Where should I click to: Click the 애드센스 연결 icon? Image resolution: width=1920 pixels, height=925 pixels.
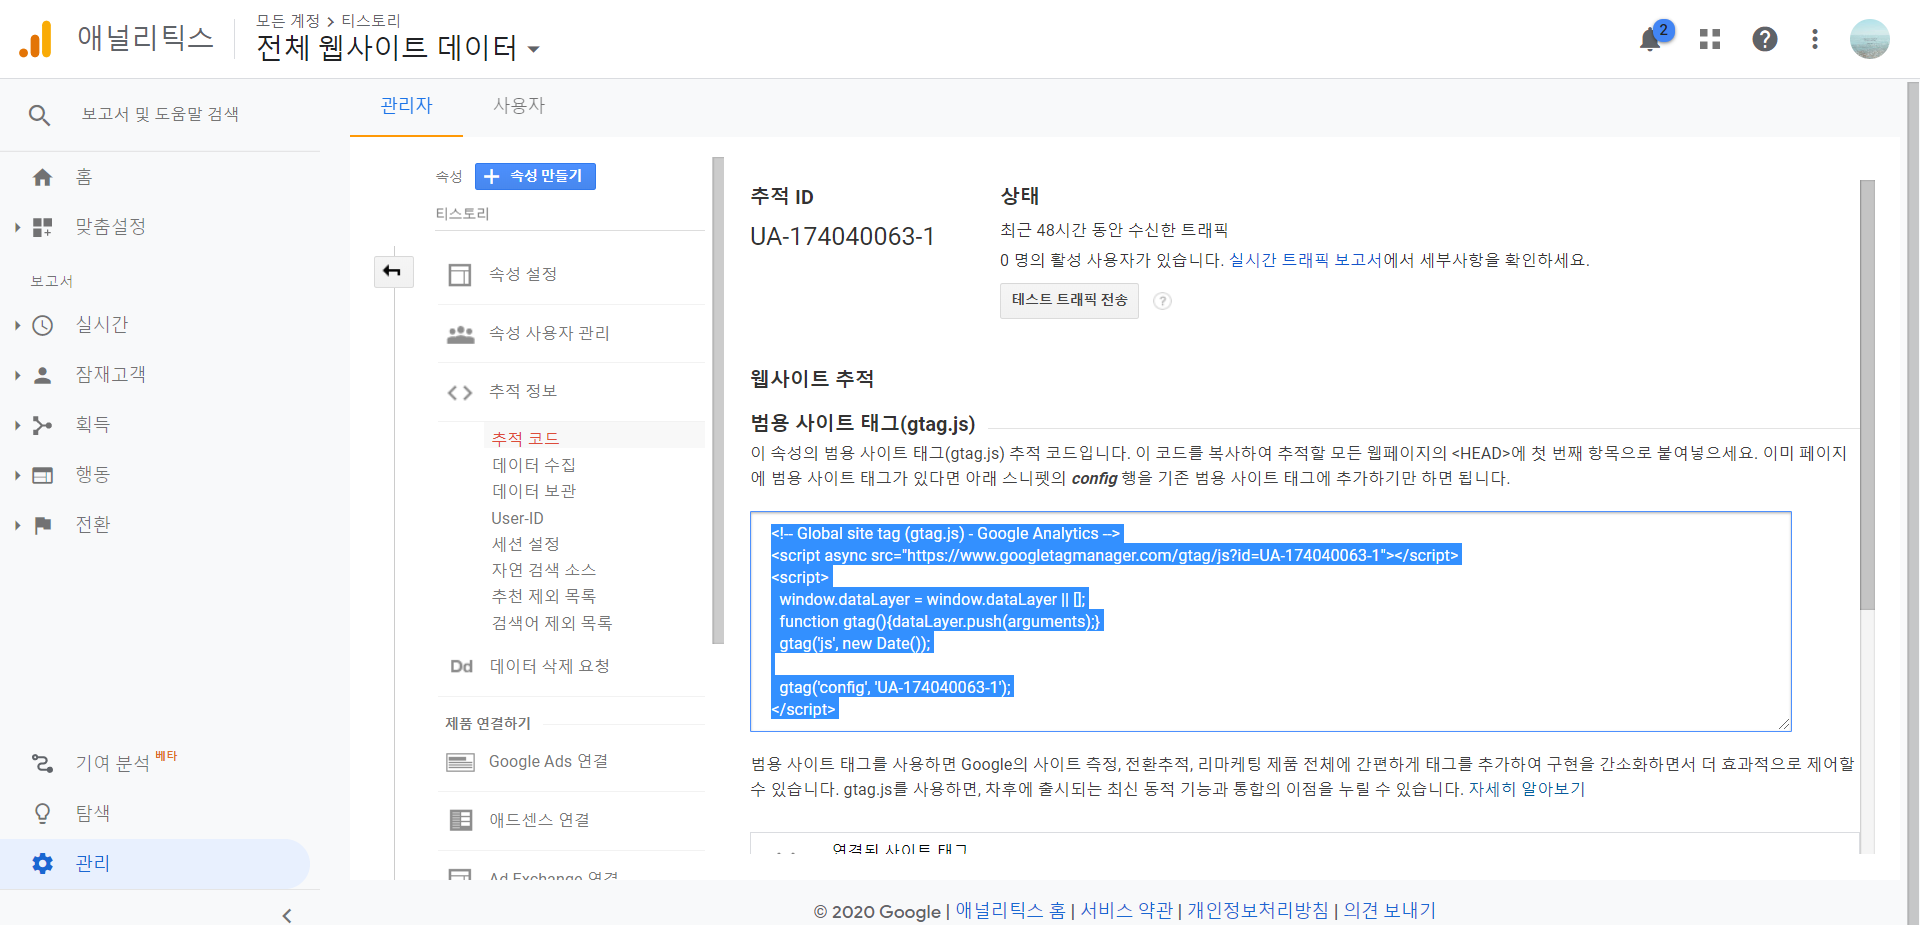coord(460,820)
